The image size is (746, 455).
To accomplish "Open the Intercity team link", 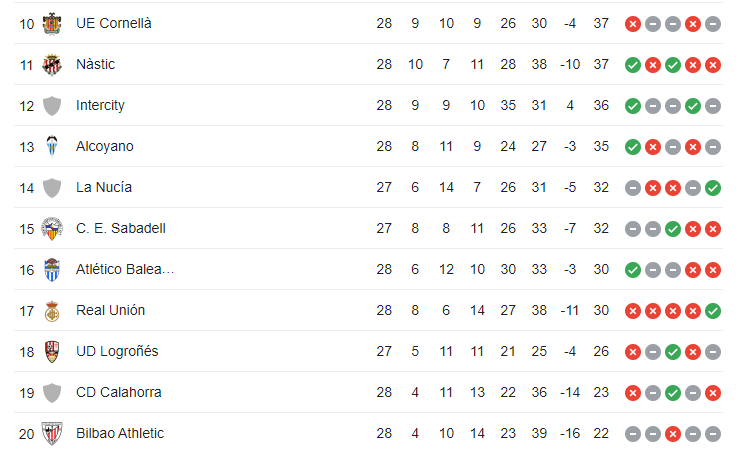I will coord(100,105).
